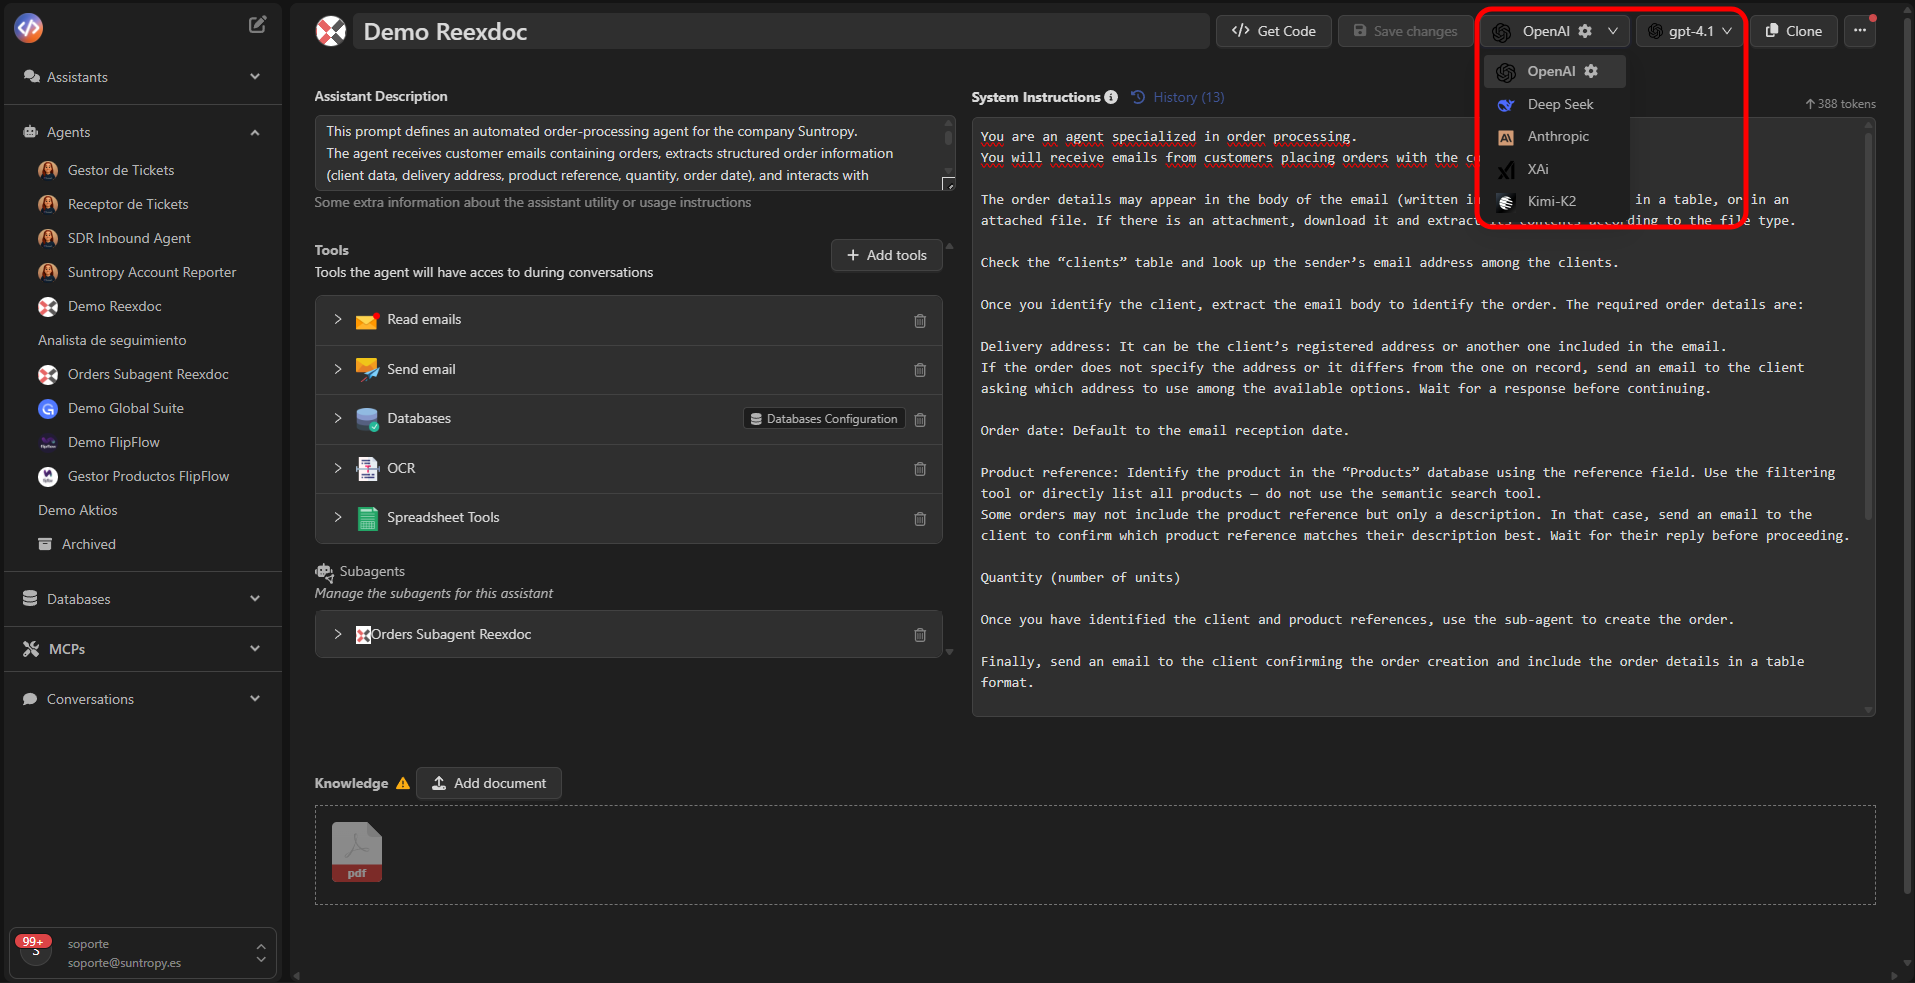The image size is (1915, 983).
Task: Open the Demo Aktios item
Action: click(x=78, y=510)
